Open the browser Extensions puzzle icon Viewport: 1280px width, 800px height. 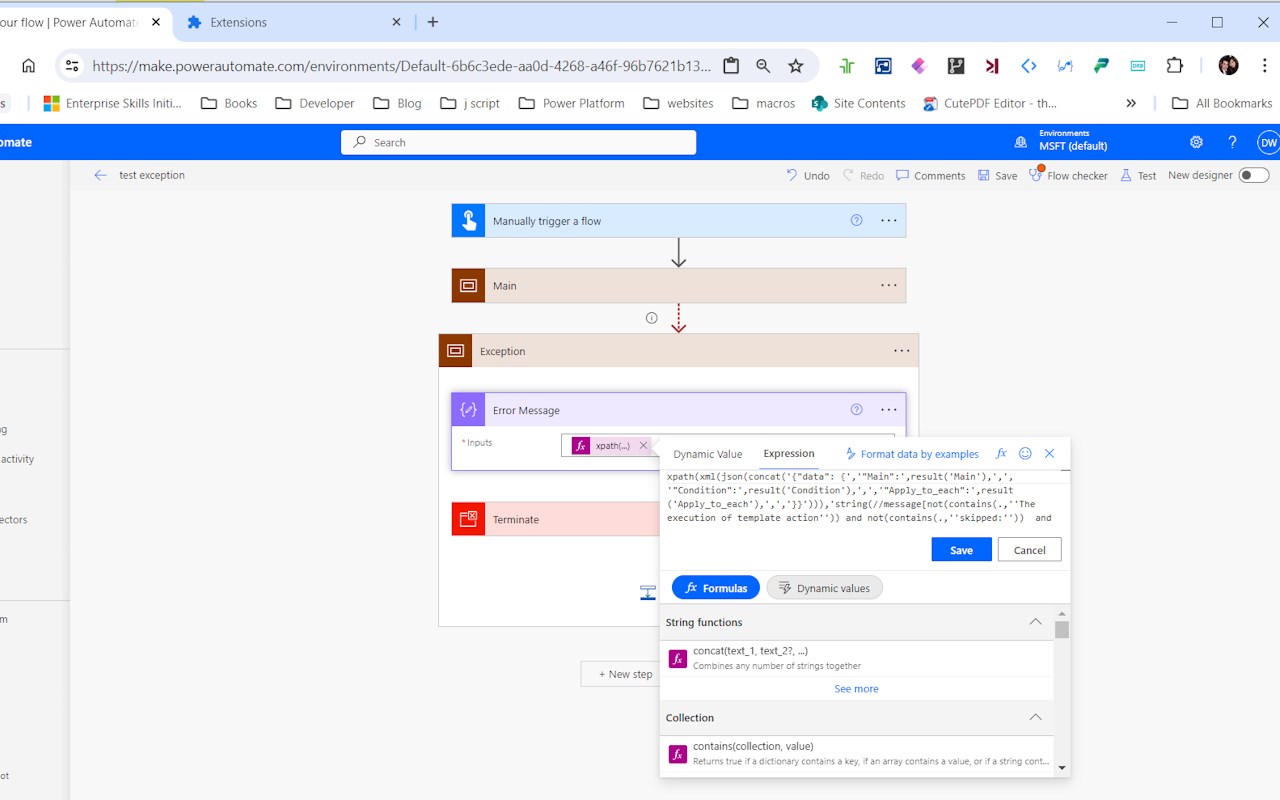(1175, 66)
